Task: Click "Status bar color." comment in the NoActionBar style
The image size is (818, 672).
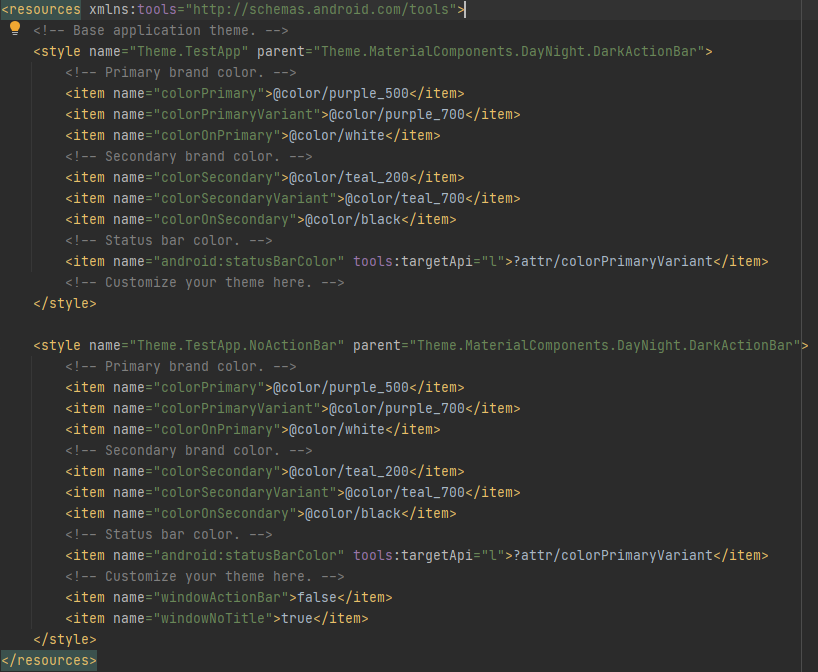Action: [x=169, y=535]
